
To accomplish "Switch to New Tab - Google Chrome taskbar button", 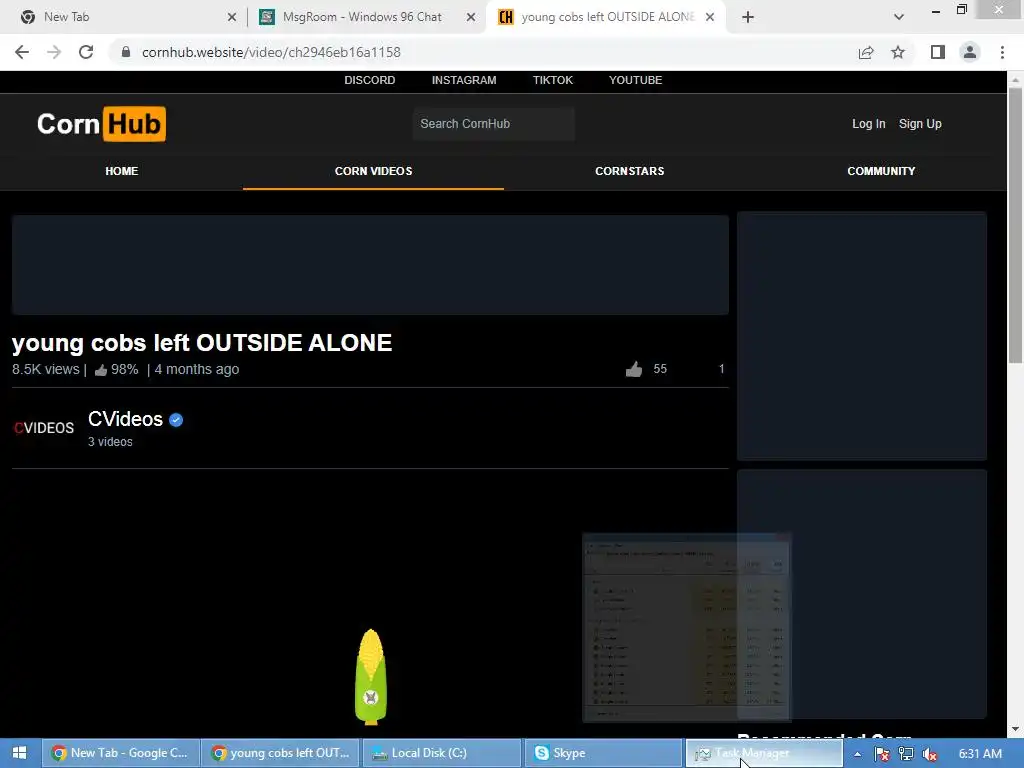I will (x=121, y=753).
